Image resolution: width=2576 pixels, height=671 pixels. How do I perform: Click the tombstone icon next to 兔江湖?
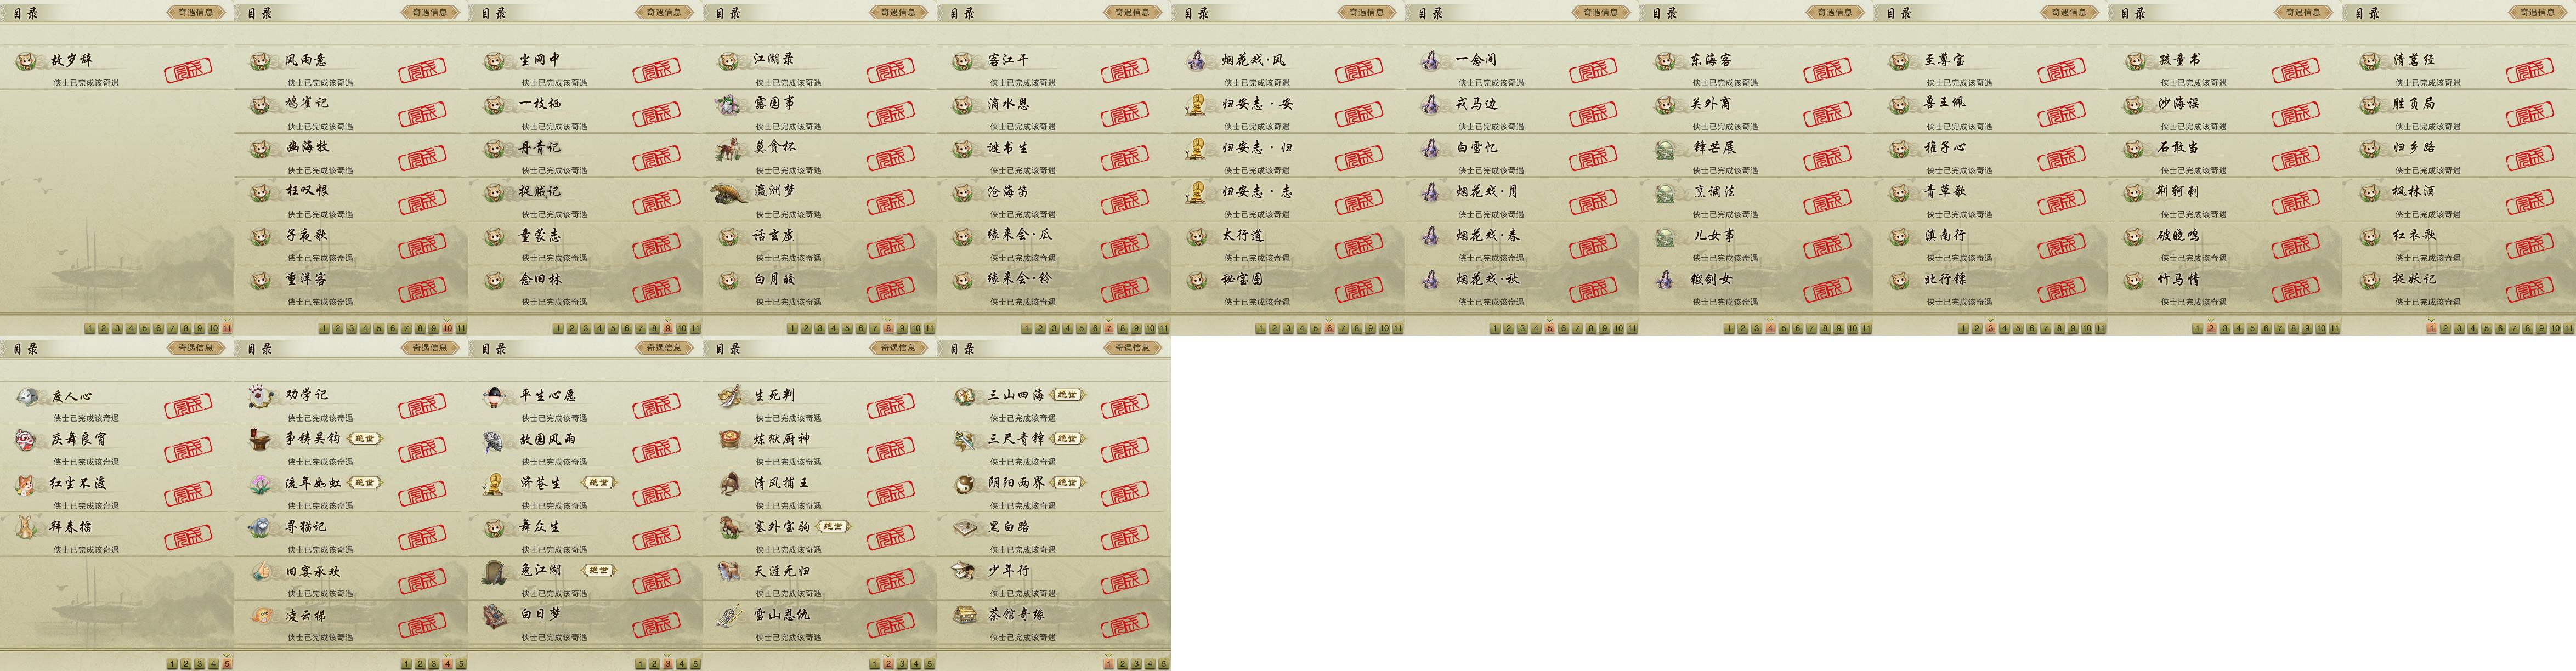(496, 571)
